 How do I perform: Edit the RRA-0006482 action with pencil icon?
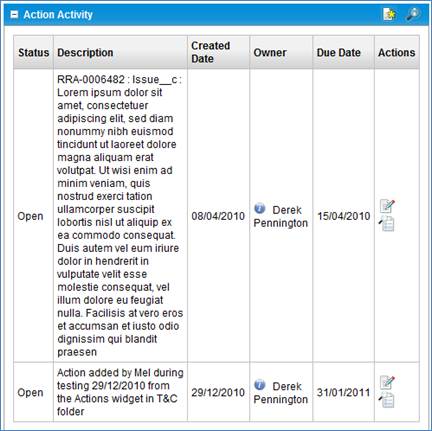[387, 206]
